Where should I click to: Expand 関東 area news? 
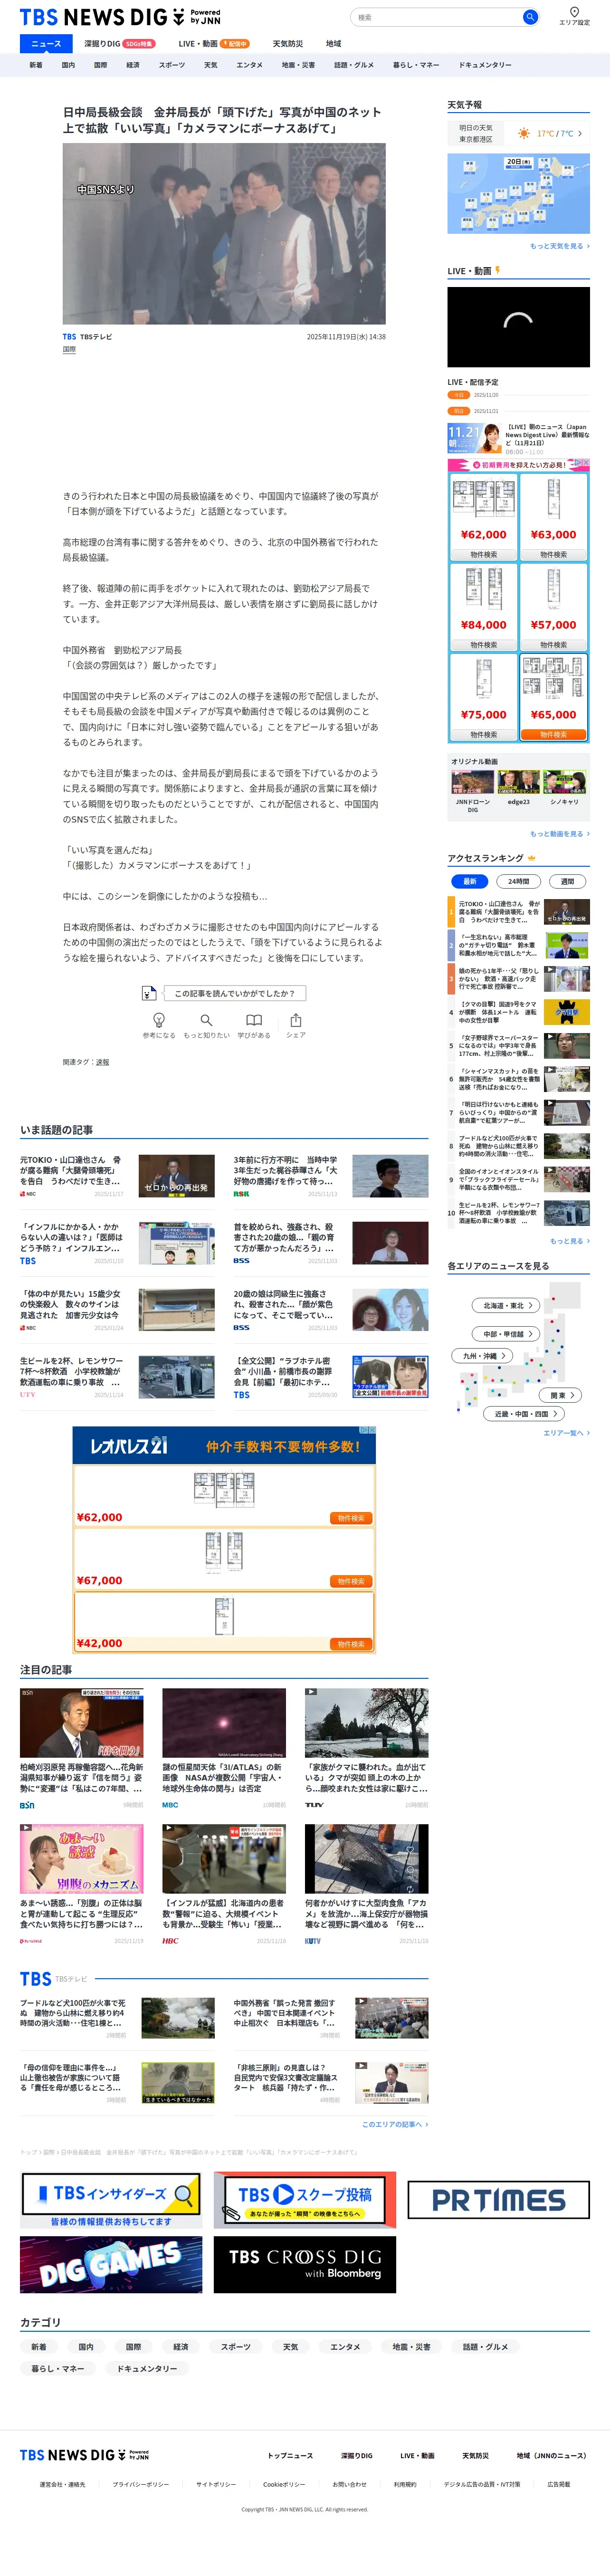click(x=561, y=1395)
